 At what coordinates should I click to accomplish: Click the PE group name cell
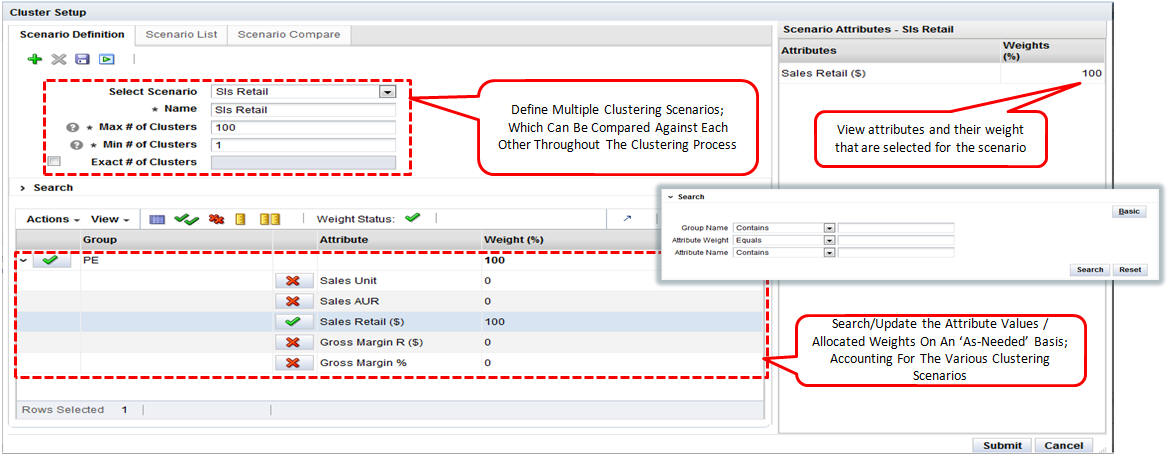89,261
